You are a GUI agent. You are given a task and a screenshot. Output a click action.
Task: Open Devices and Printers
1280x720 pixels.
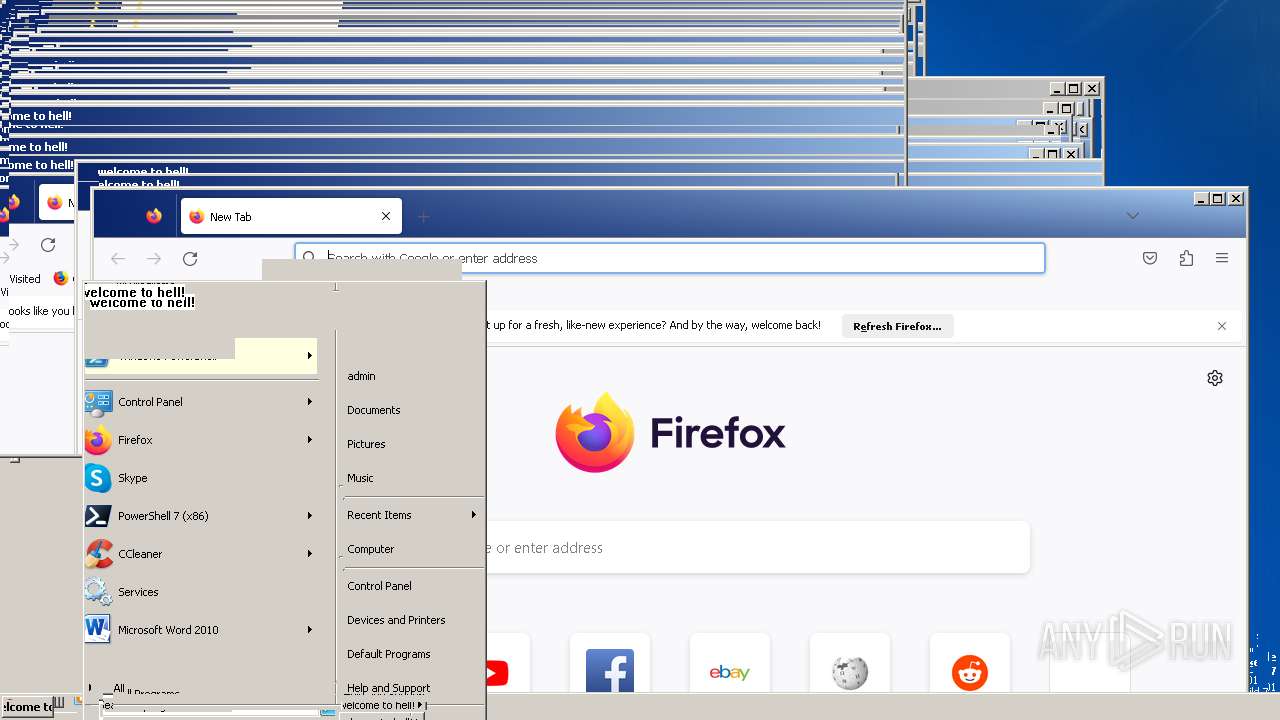pyautogui.click(x=396, y=620)
